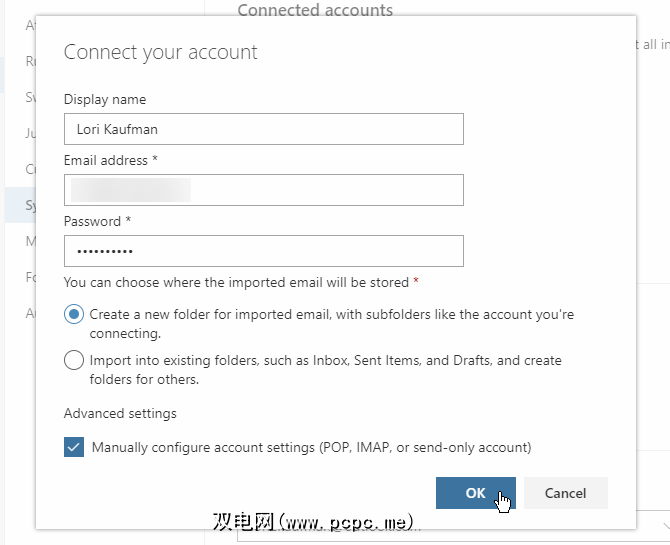Focus the Email address input box

[263, 190]
